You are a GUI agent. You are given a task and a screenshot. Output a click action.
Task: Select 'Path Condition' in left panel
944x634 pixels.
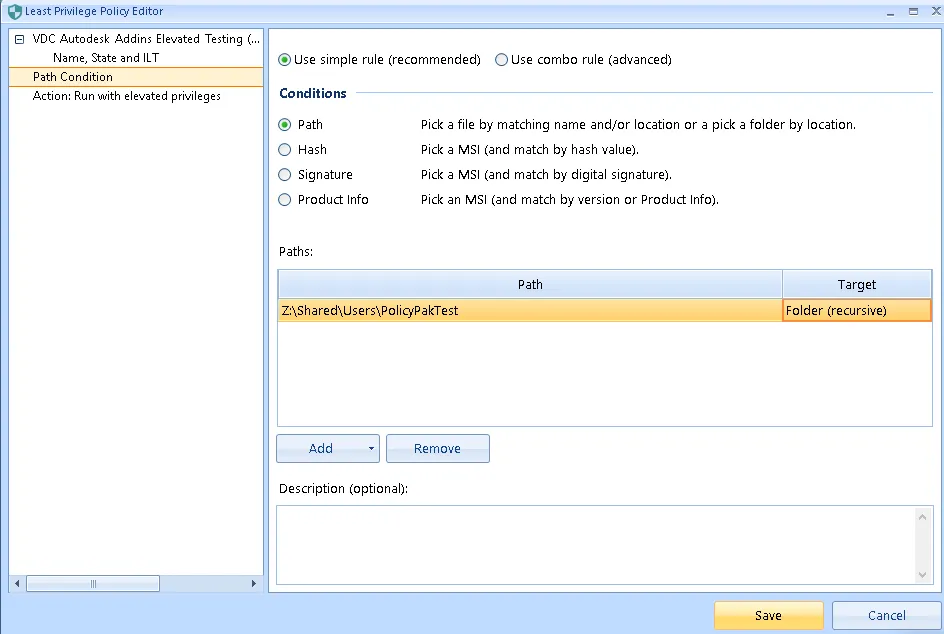[73, 77]
